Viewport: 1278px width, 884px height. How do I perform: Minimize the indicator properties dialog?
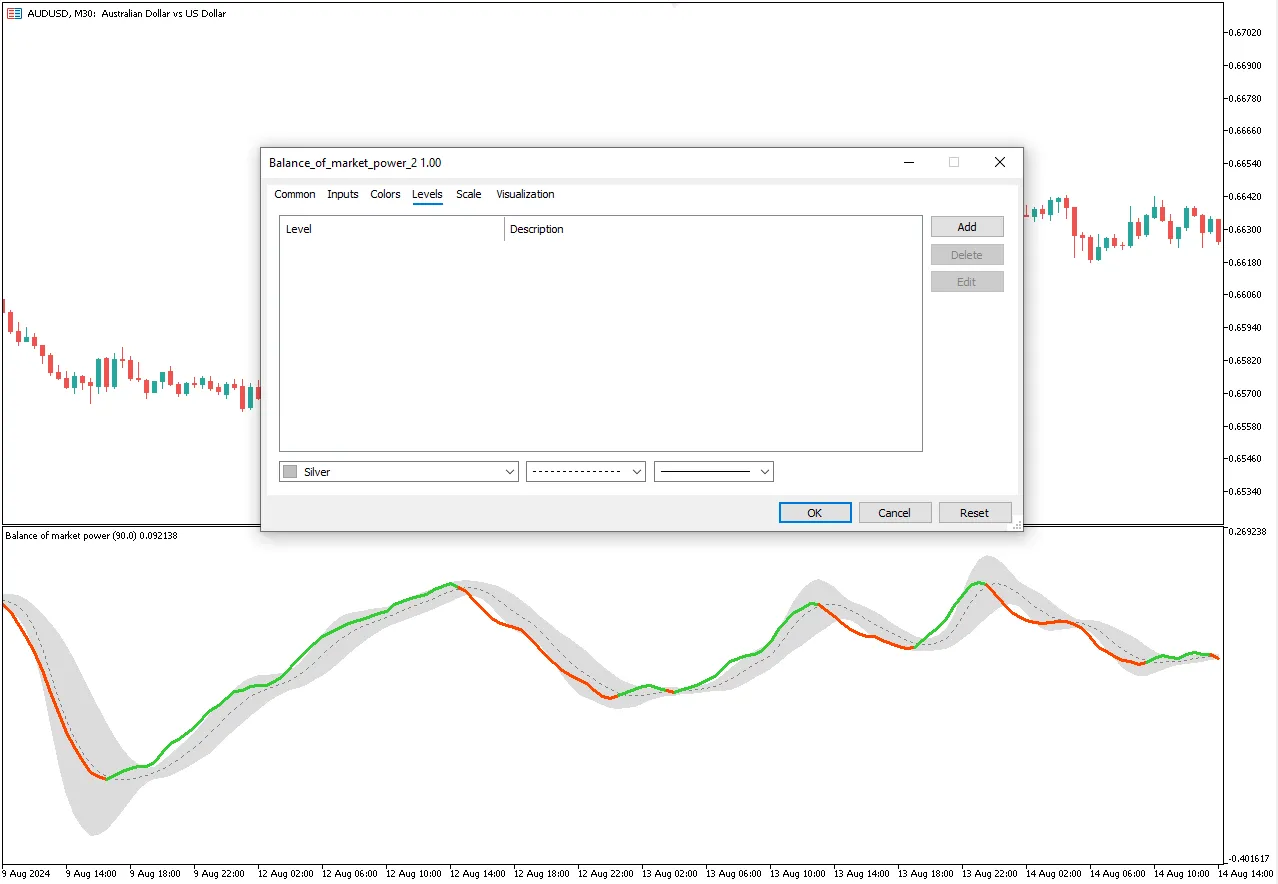point(908,162)
